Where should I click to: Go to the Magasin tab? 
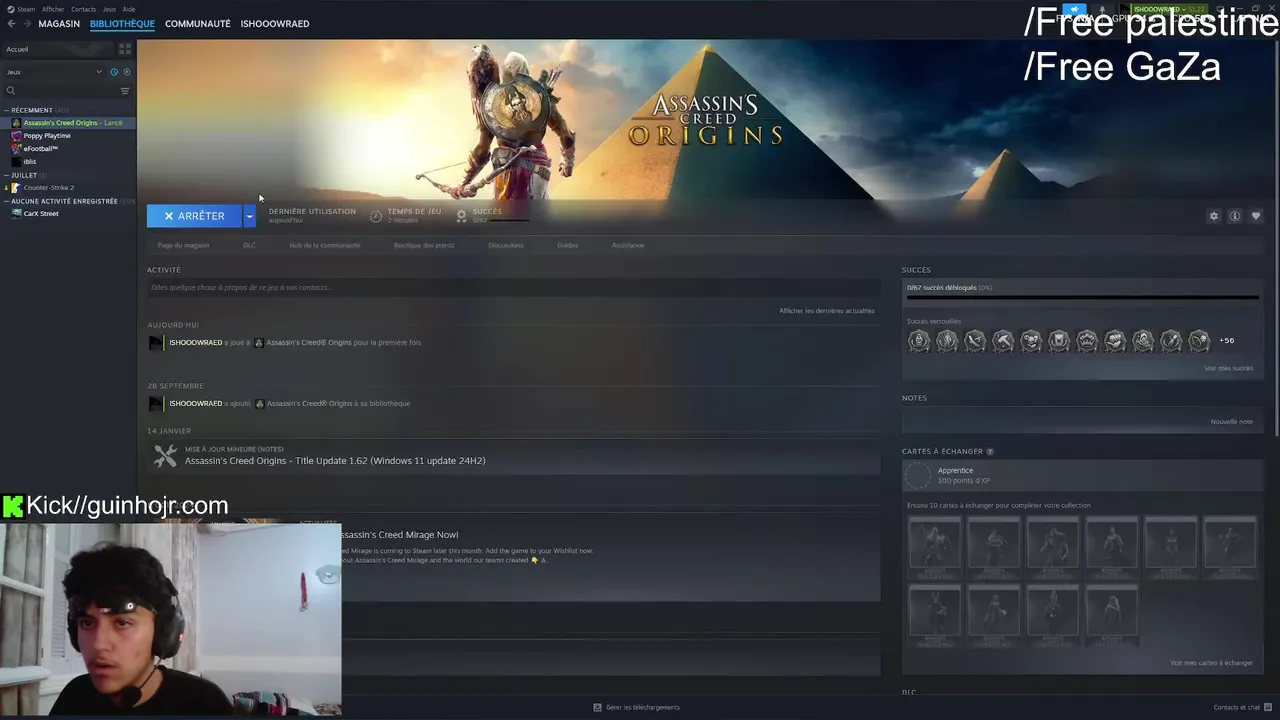(x=59, y=23)
